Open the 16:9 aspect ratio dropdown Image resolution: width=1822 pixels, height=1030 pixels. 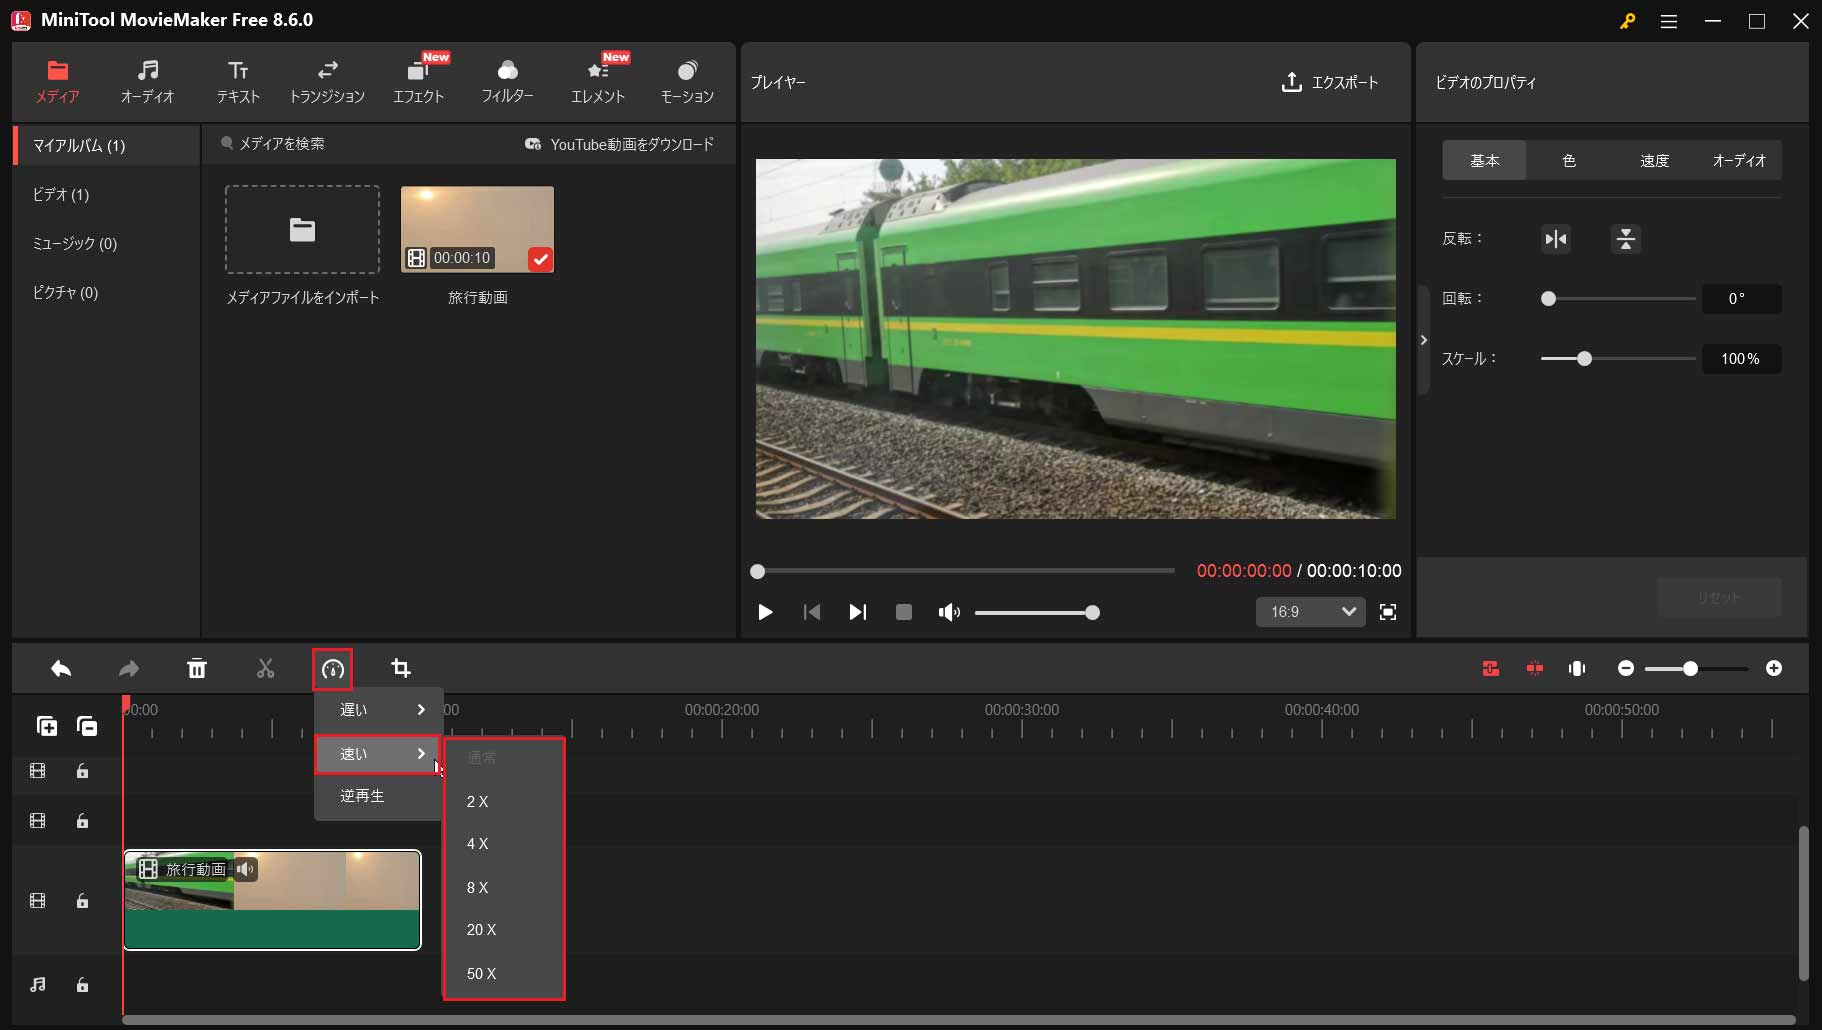(x=1309, y=611)
